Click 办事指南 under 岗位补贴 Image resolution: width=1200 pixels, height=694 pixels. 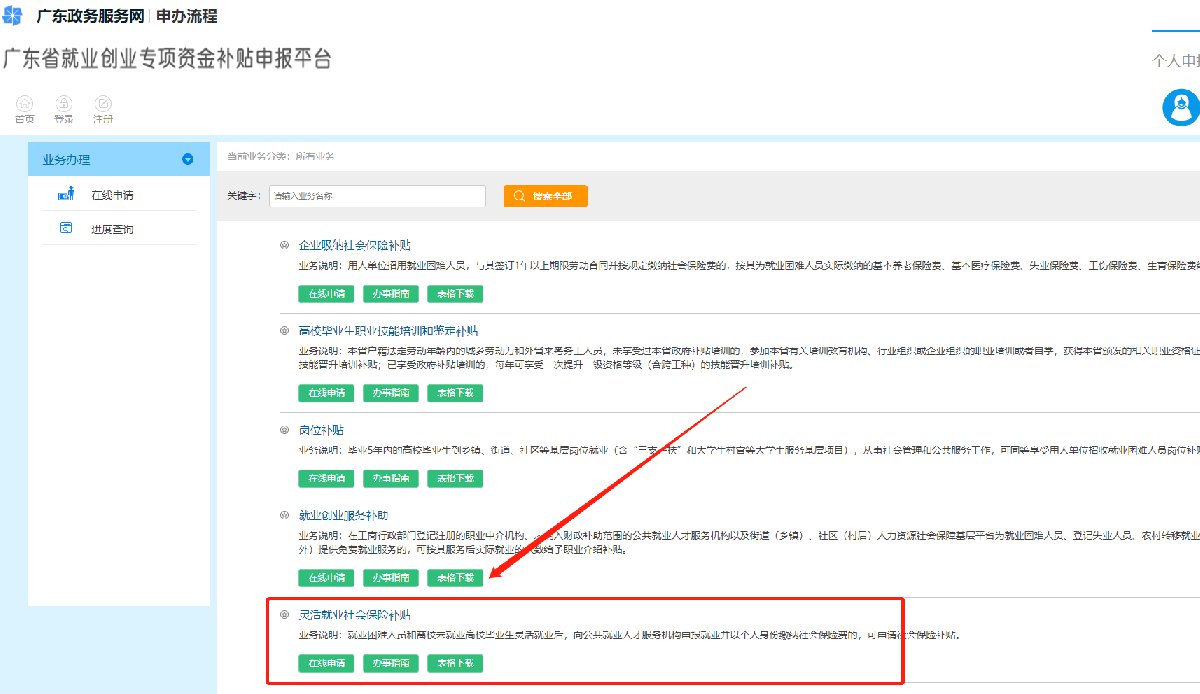click(391, 479)
